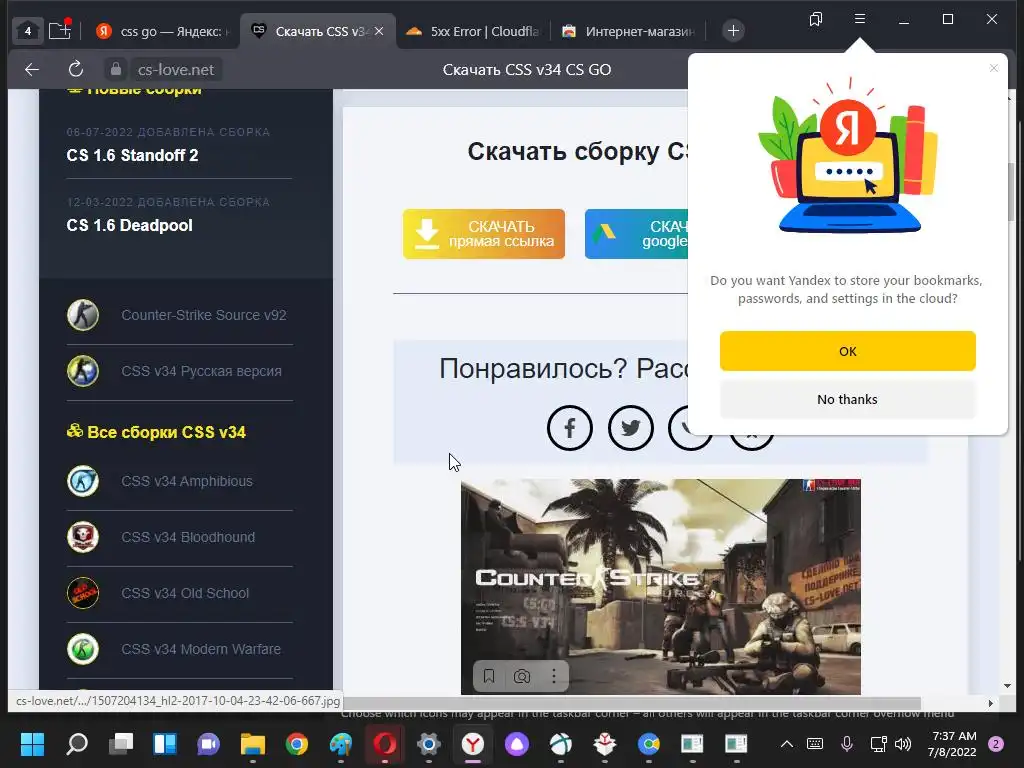
Task: Expand the system tray hidden icons chevron
Action: [787, 743]
